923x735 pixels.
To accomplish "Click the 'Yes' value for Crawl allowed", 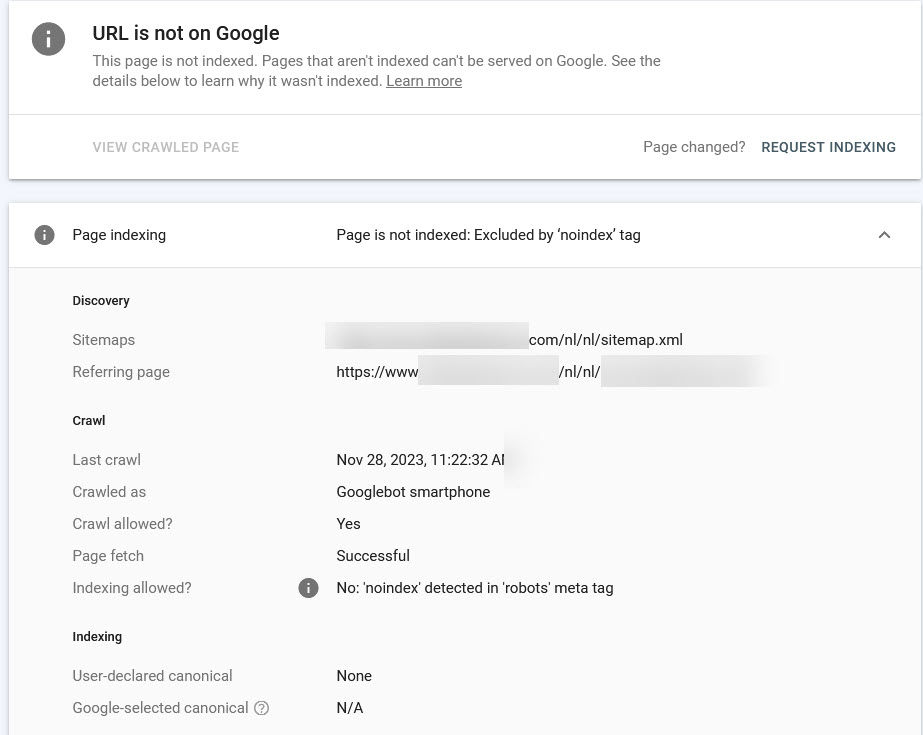I will coord(348,524).
